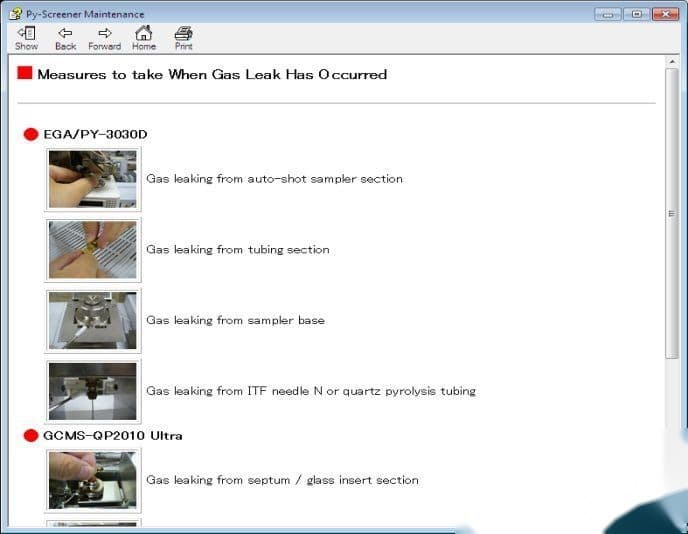Print the current help topic
The height and width of the screenshot is (534, 688).
coord(183,38)
